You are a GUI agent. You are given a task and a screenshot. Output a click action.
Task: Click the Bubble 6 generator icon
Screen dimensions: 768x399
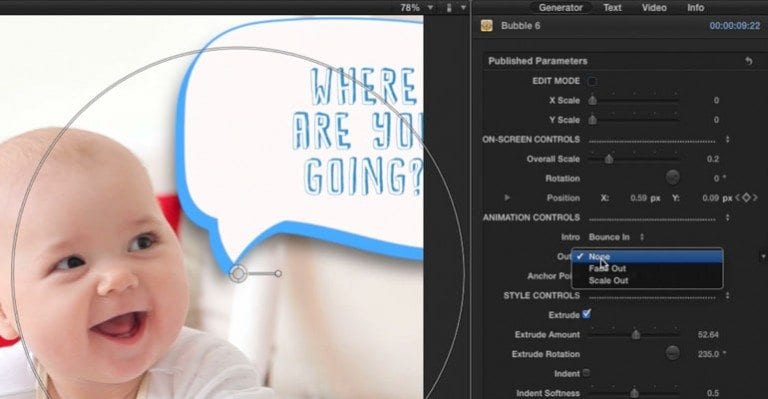(486, 25)
